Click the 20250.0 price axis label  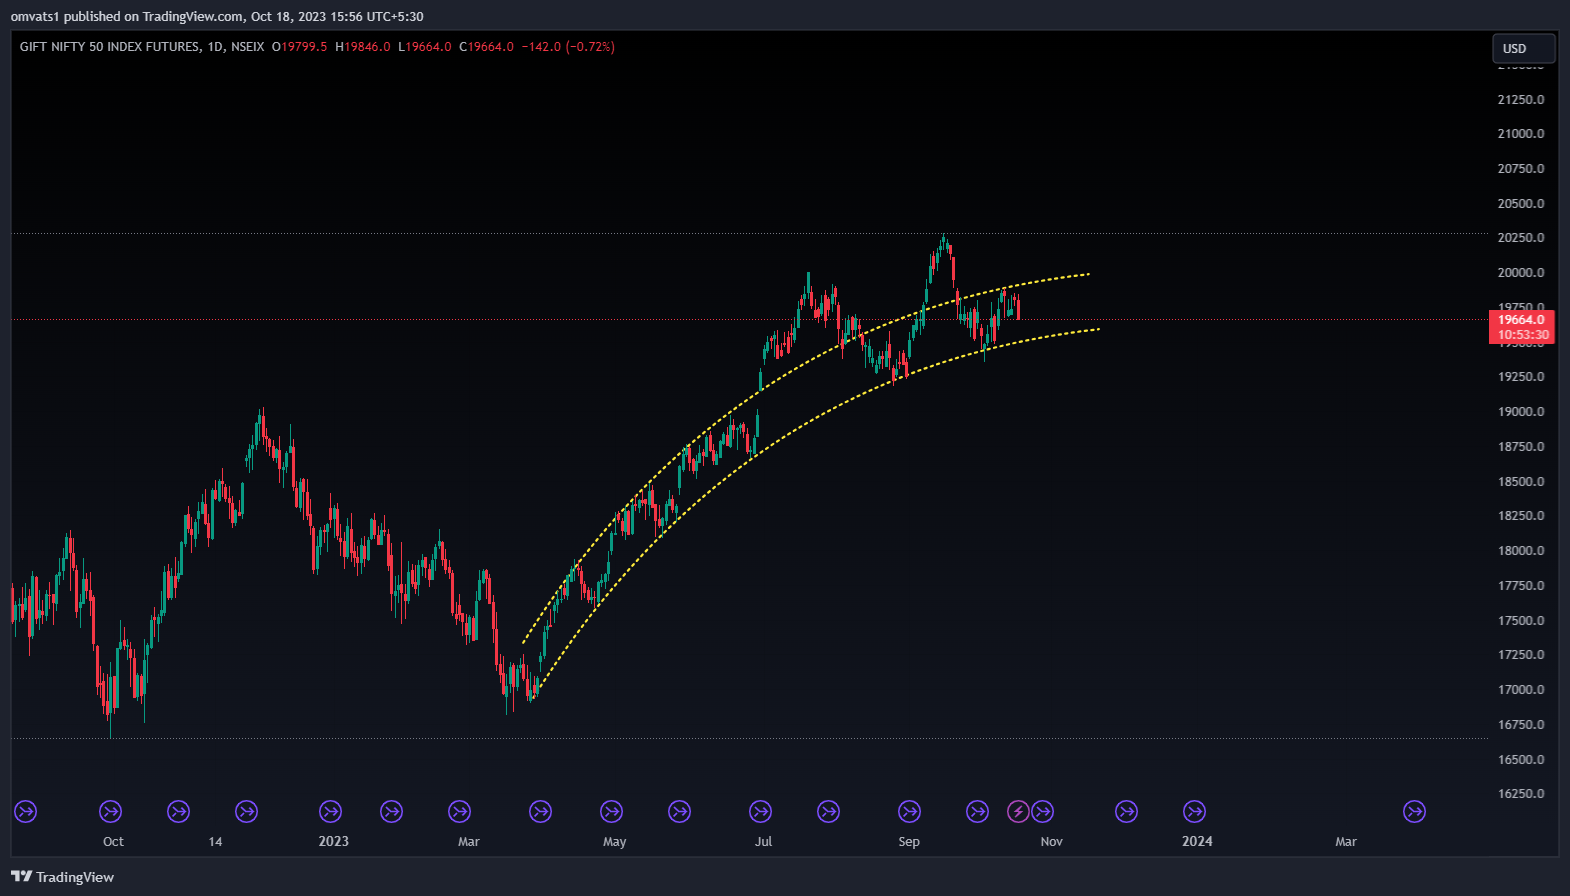pos(1520,238)
